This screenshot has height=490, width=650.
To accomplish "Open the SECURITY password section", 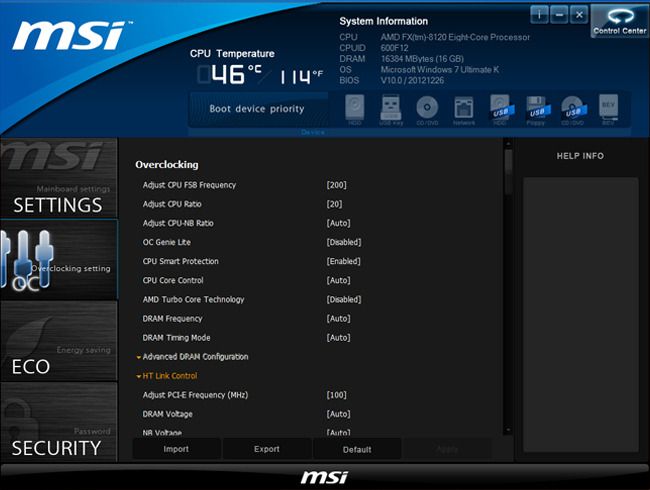I will coord(59,422).
